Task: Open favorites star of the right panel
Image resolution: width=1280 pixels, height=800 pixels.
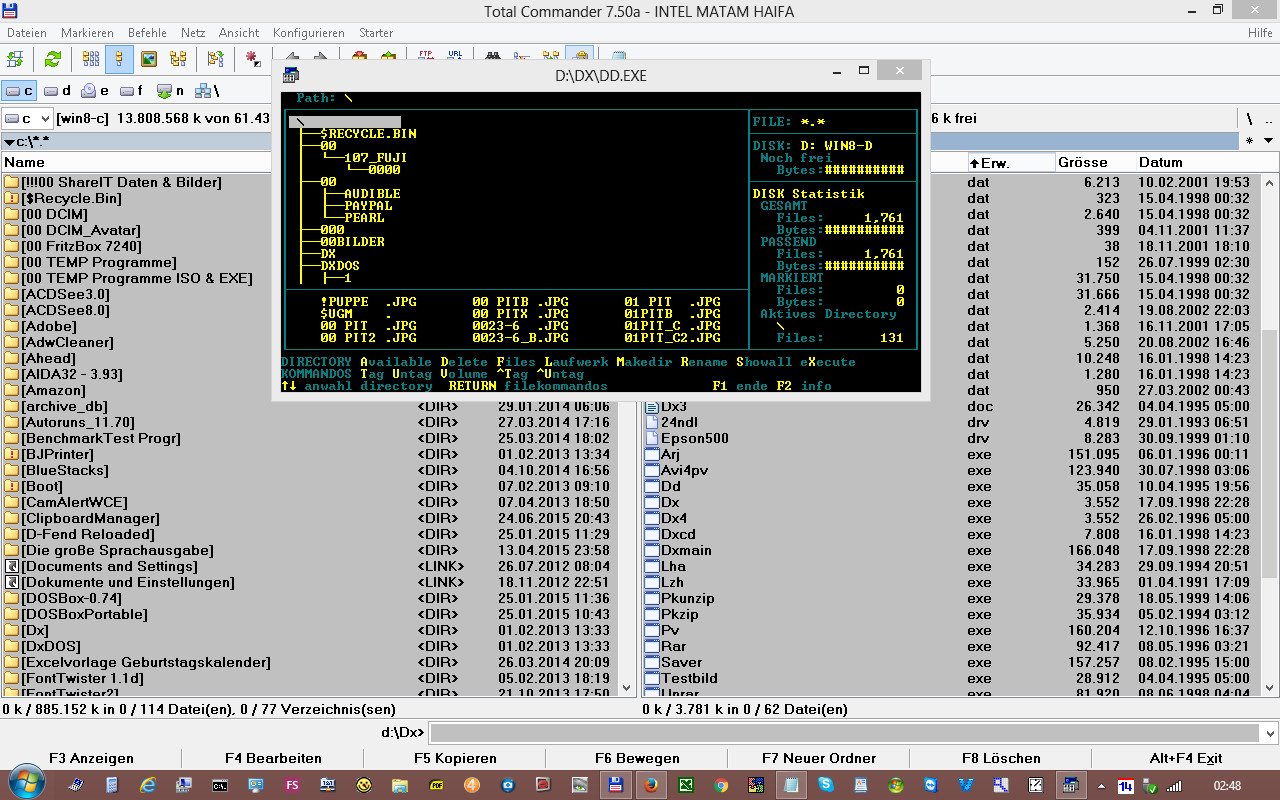Action: [1248, 142]
